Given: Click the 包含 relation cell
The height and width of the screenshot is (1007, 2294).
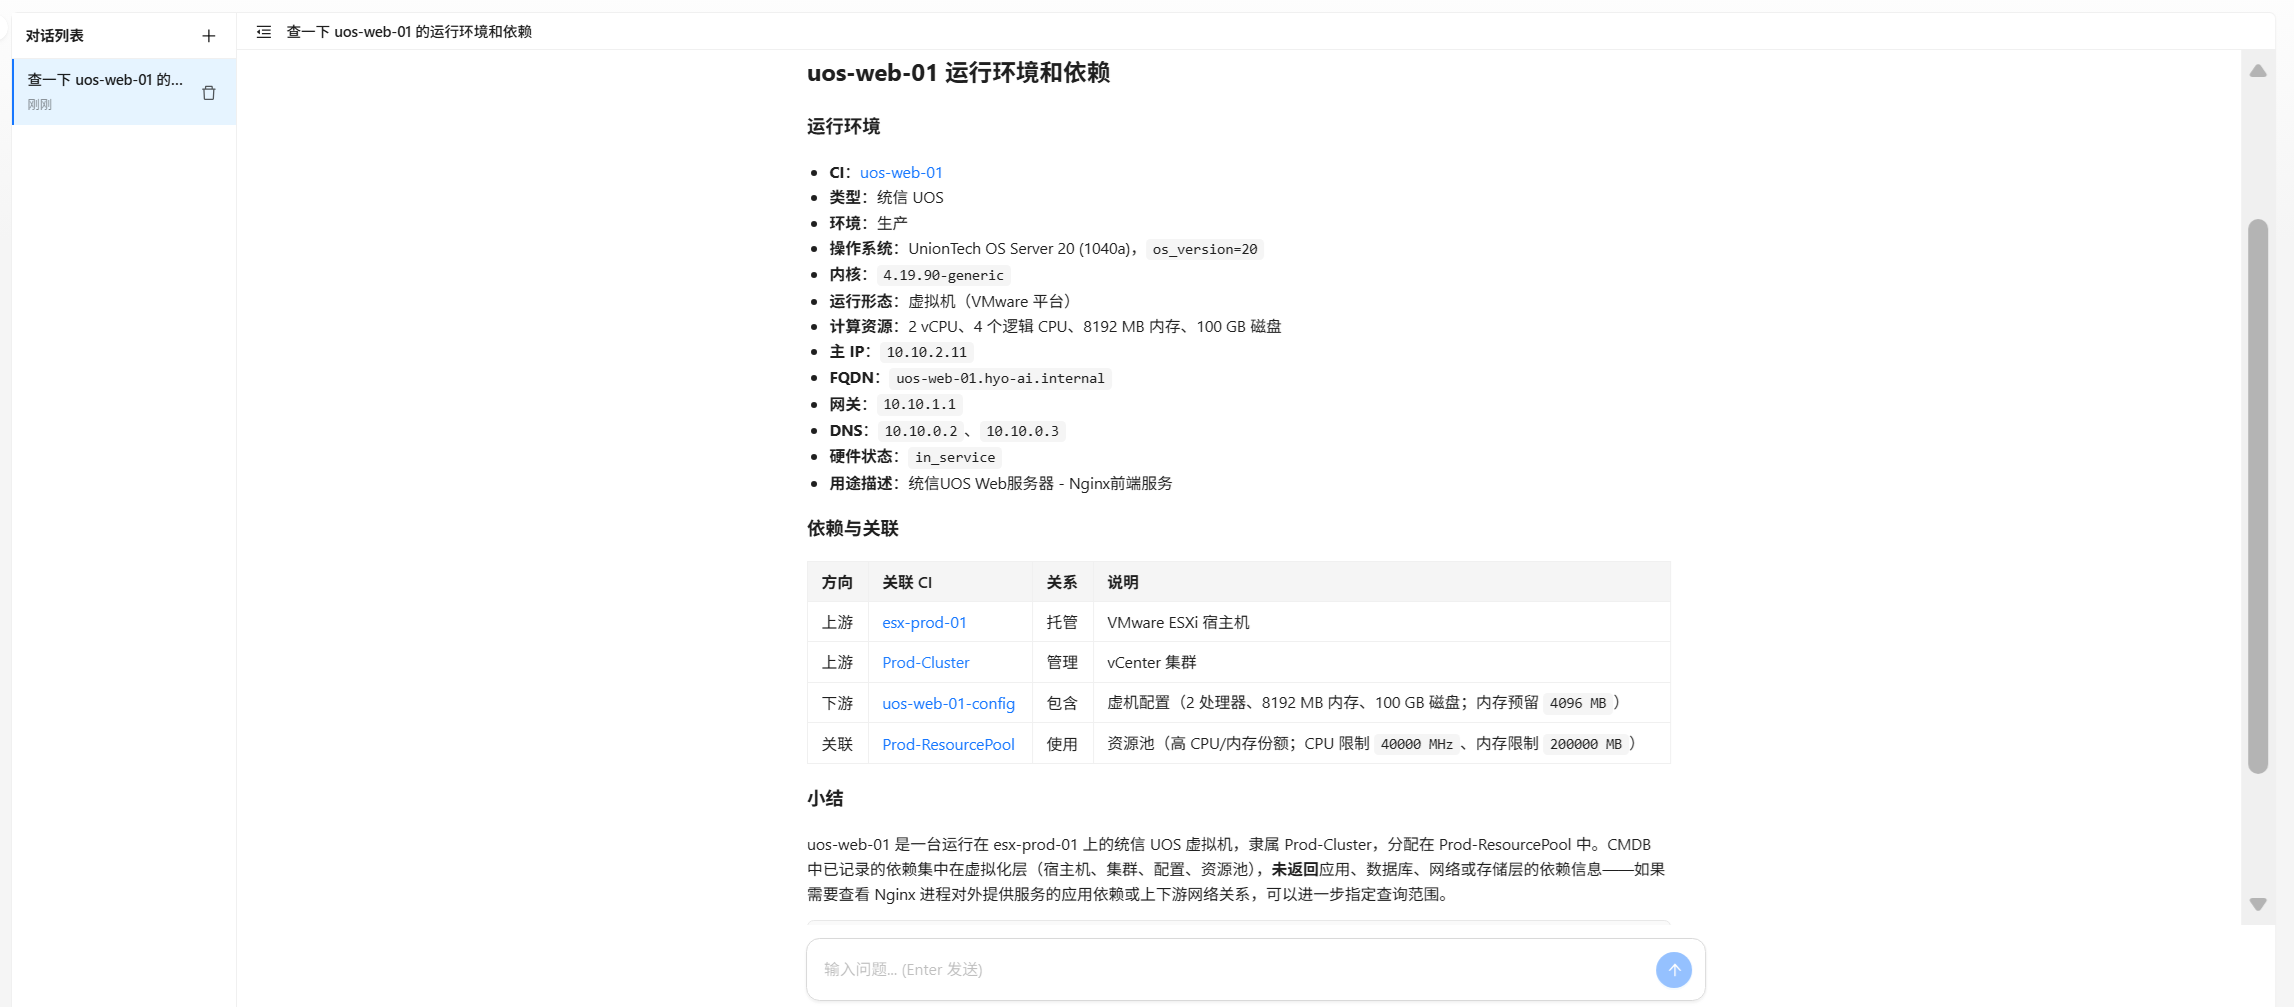Looking at the screenshot, I should click(x=1062, y=703).
